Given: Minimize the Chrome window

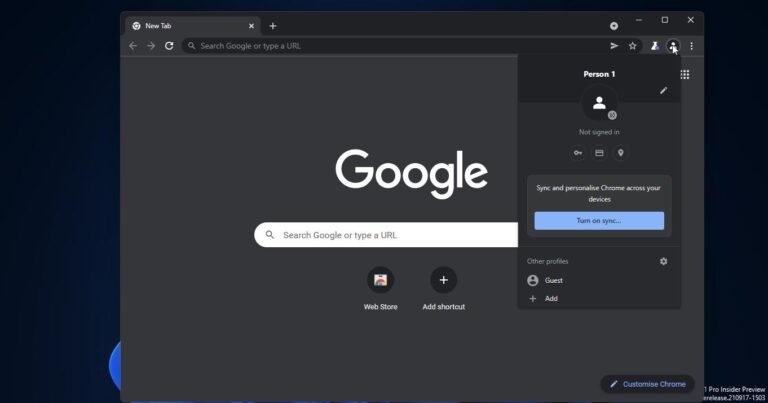Looking at the screenshot, I should click(x=639, y=20).
